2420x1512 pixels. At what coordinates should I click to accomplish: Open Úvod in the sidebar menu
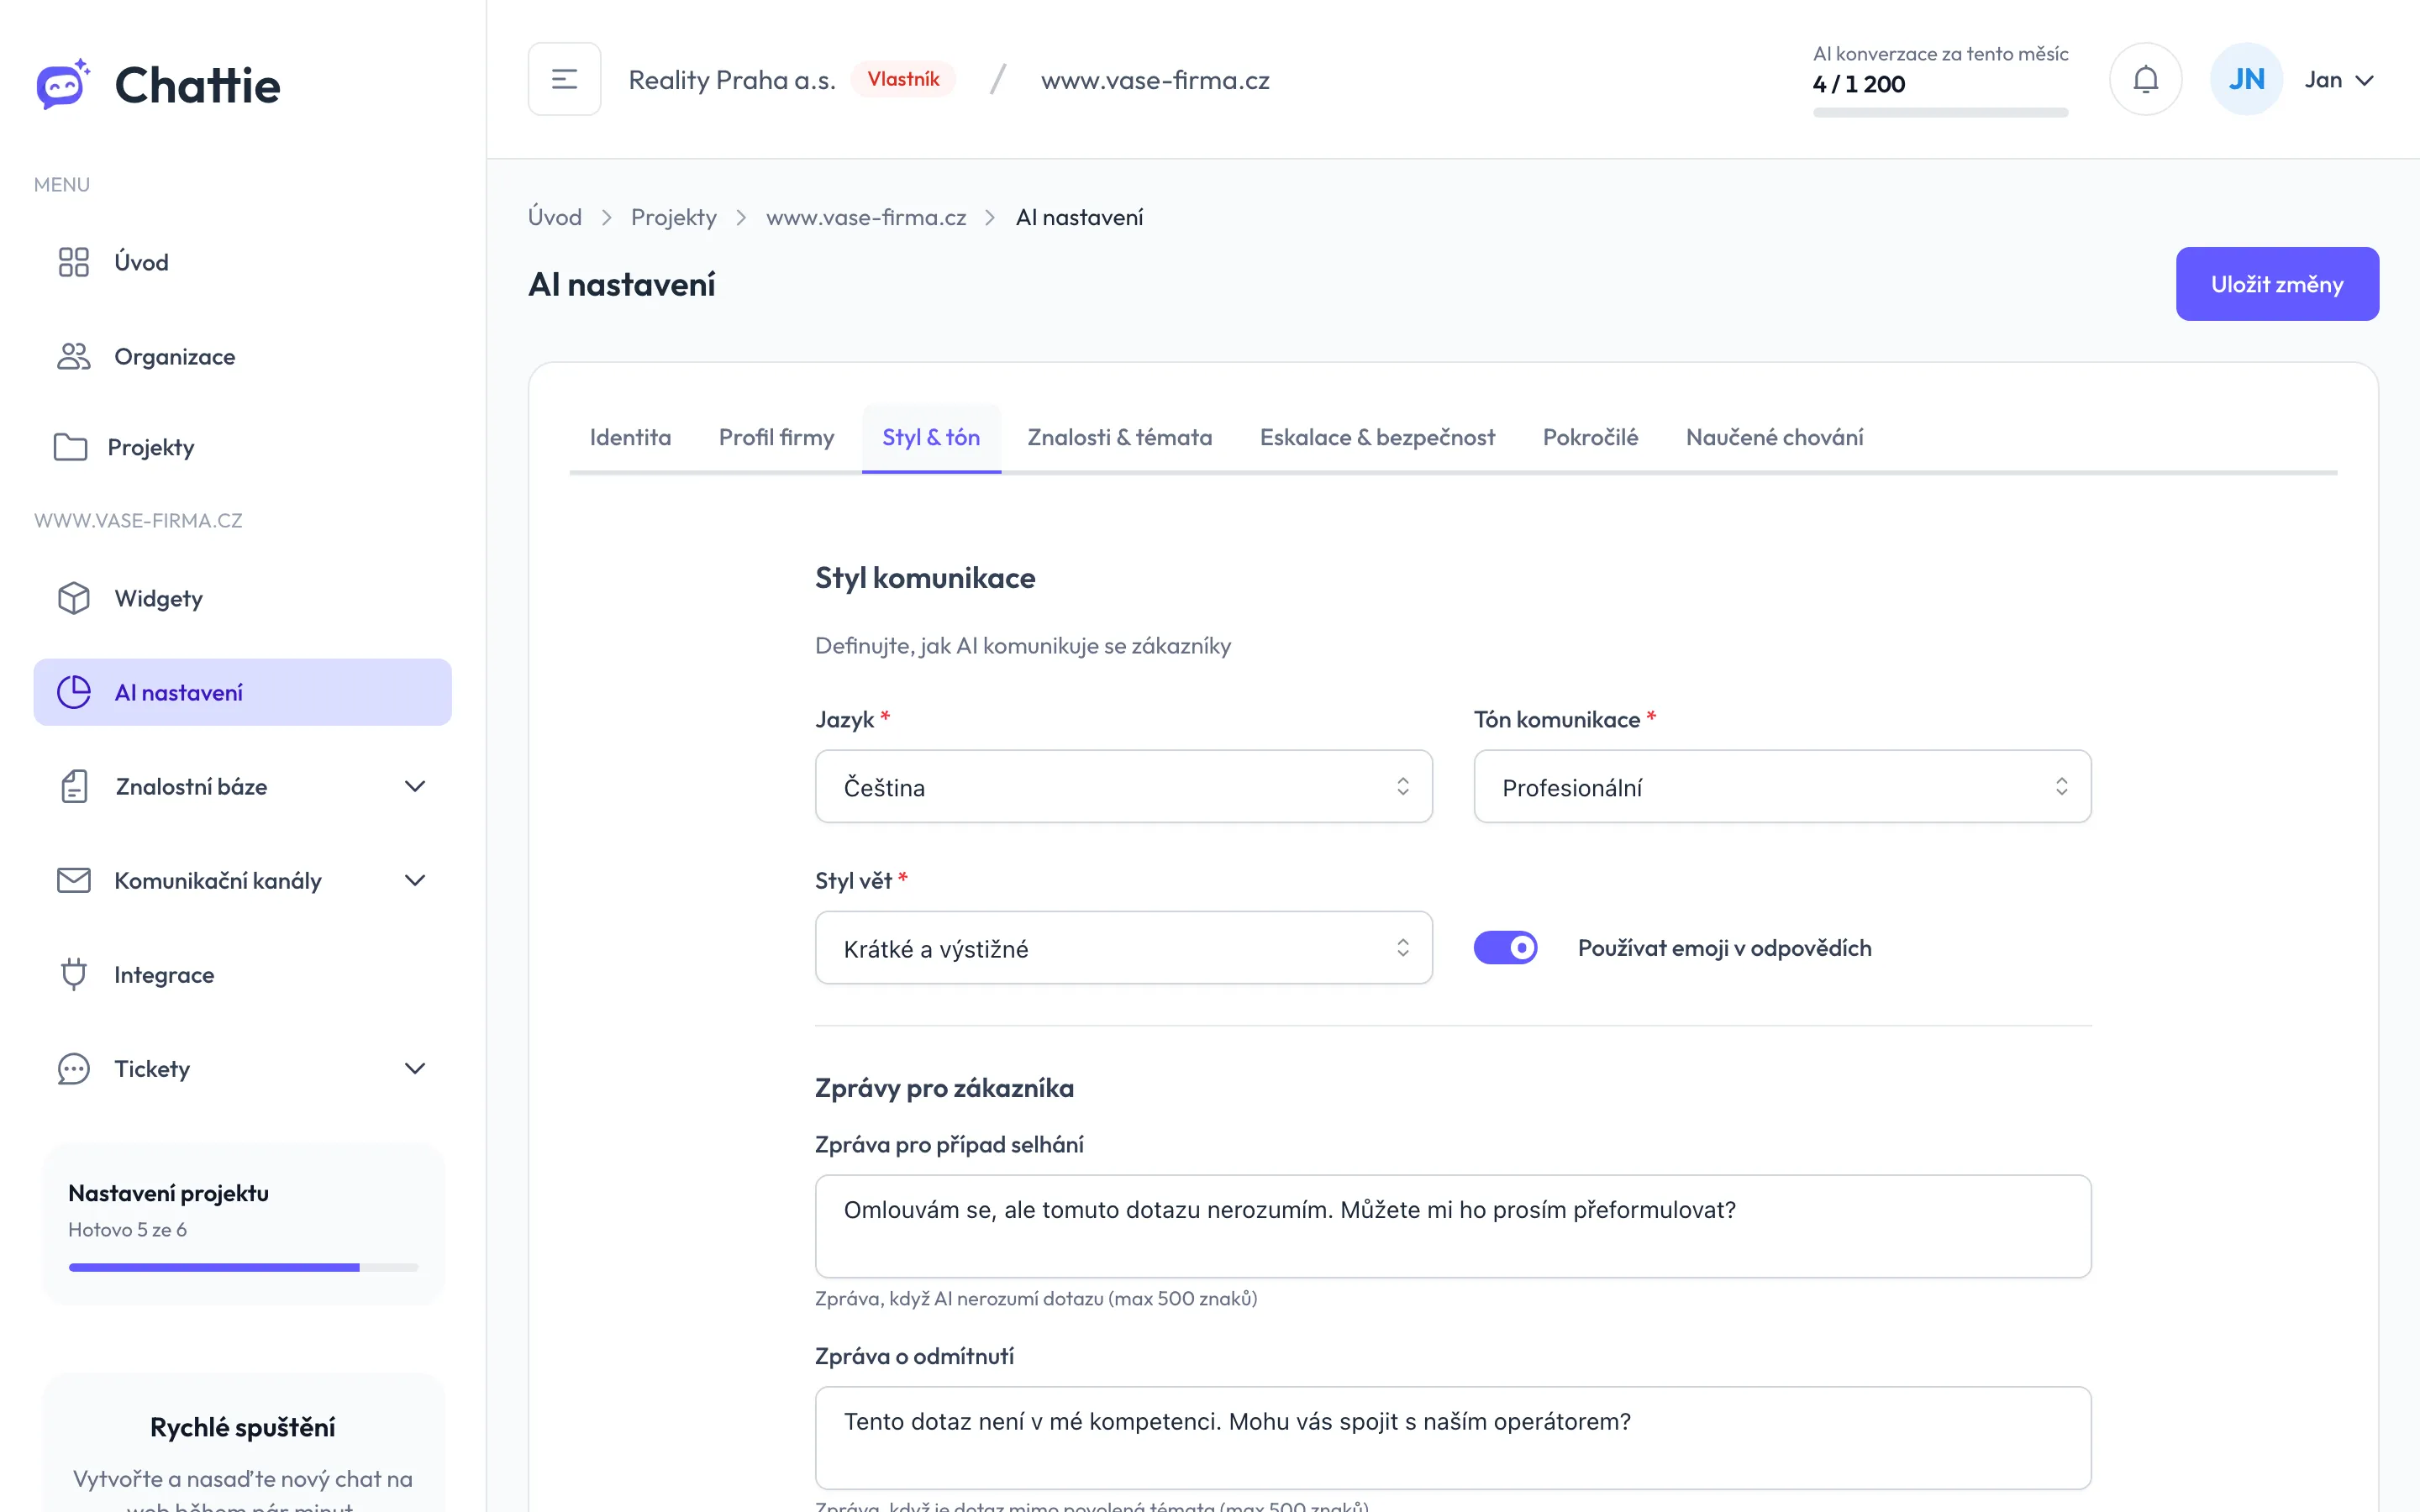242,262
